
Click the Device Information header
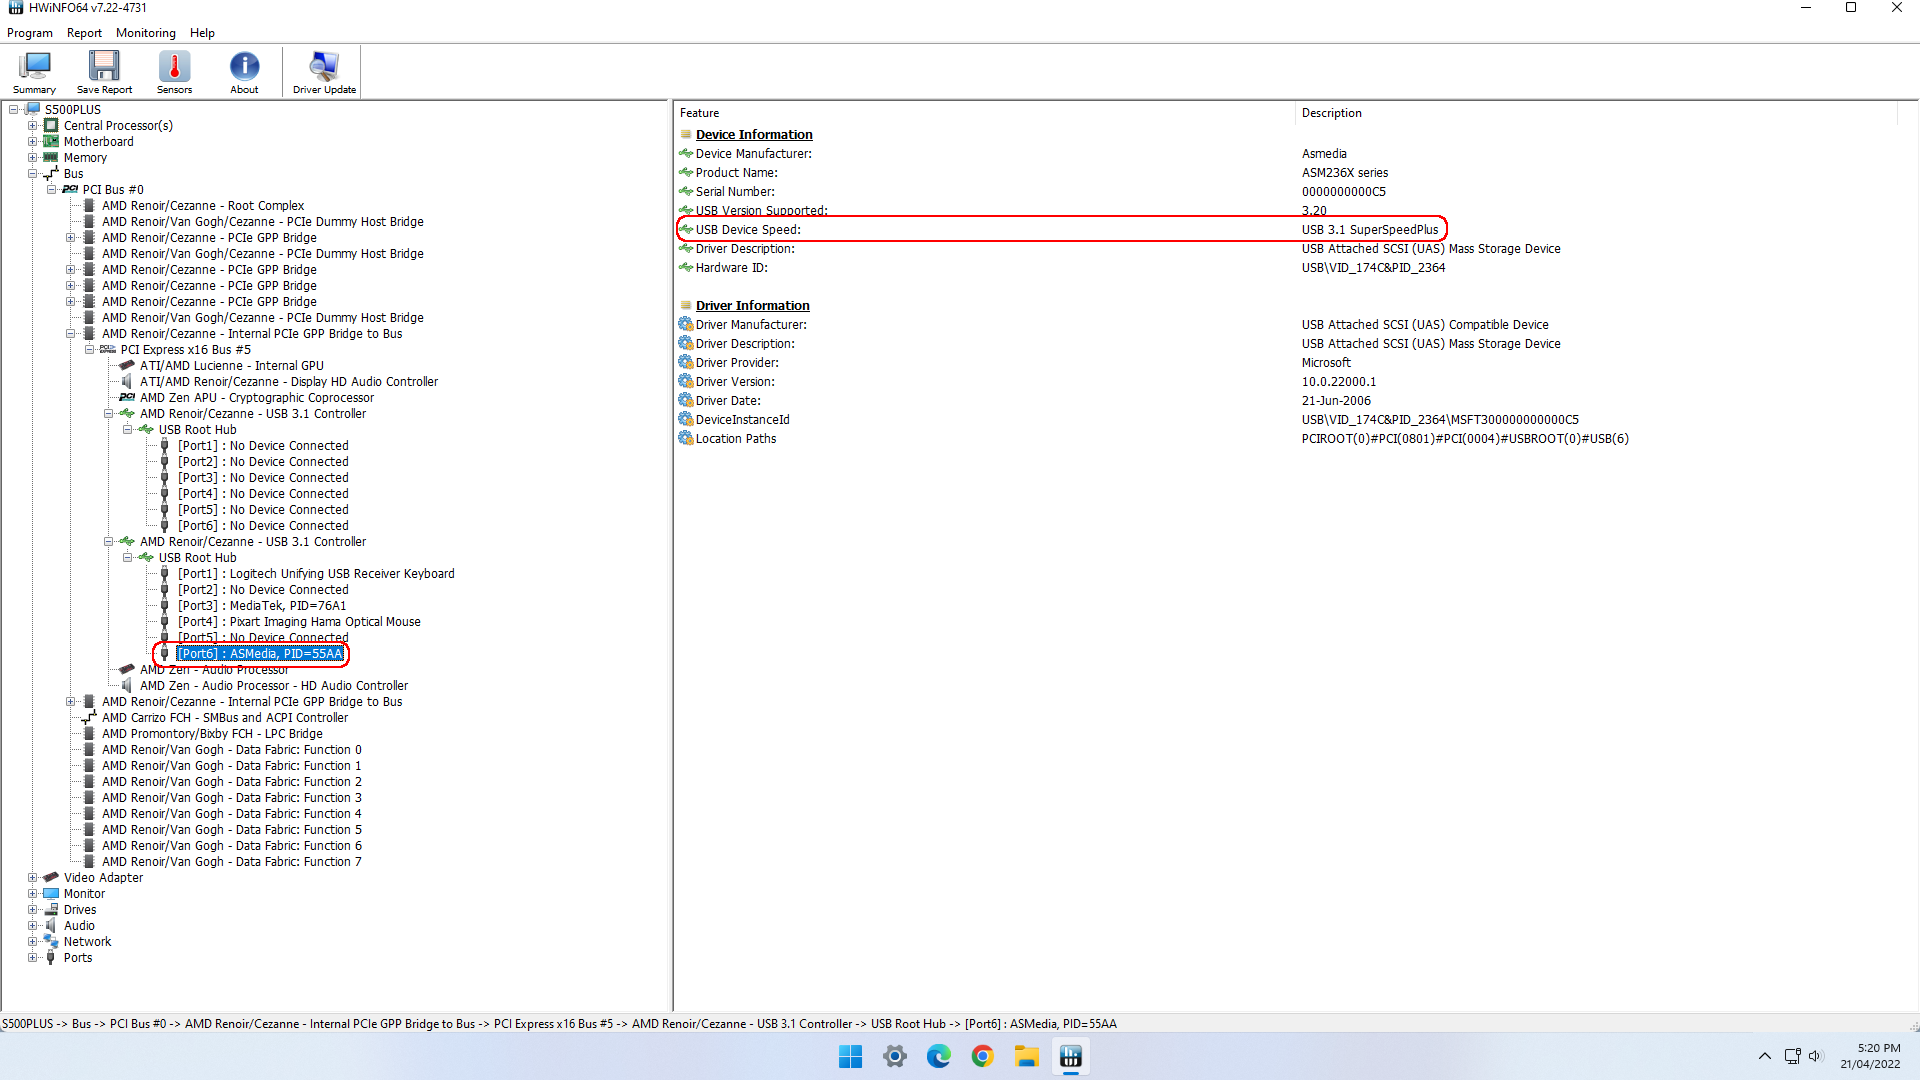pyautogui.click(x=754, y=135)
